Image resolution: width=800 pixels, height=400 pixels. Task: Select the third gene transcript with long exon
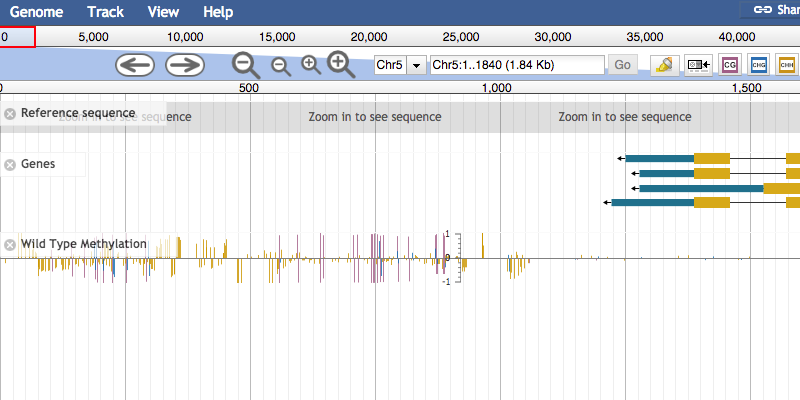[x=715, y=188]
